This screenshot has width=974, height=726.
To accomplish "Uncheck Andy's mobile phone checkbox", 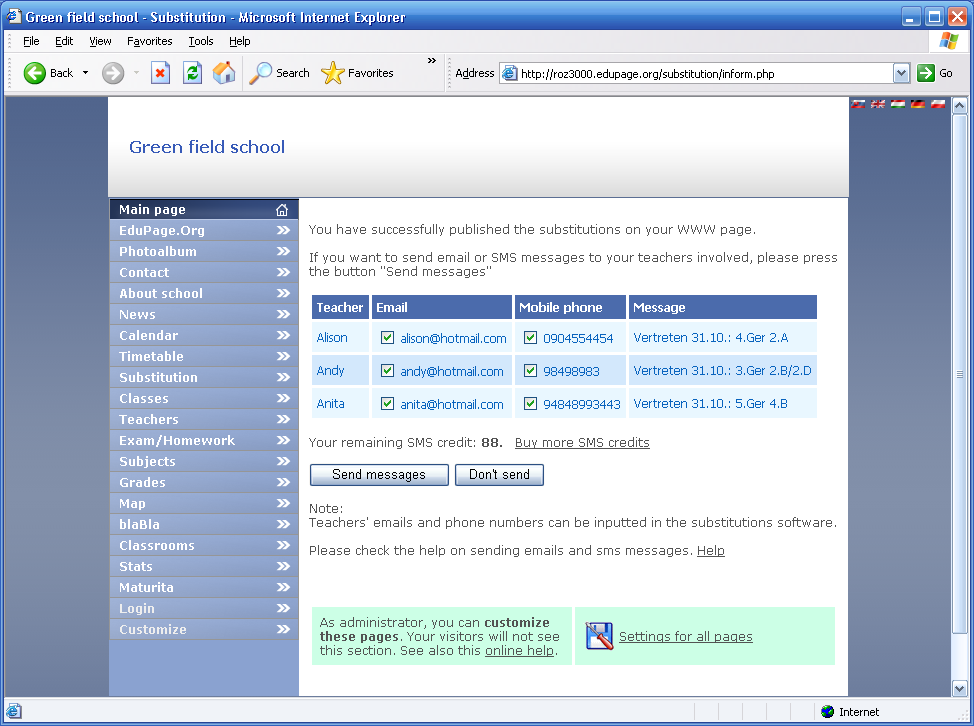I will 530,370.
